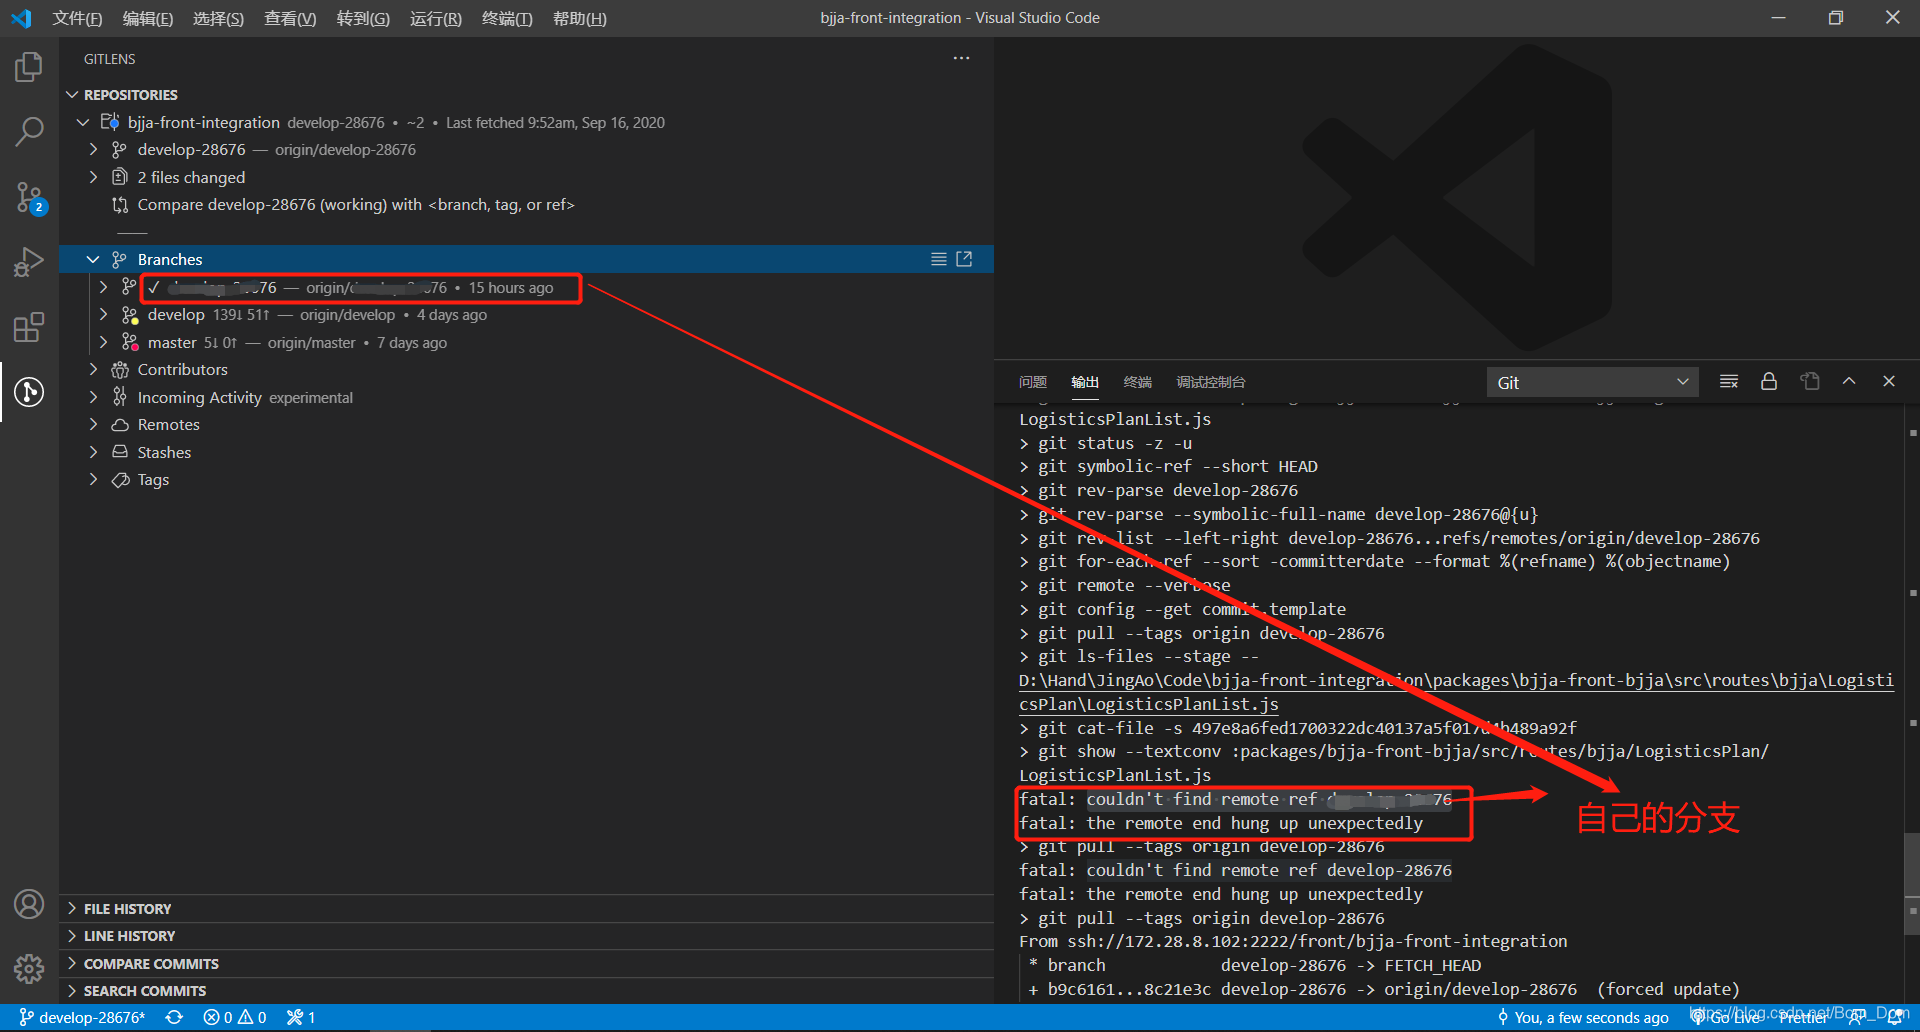Expand the Contributors node
Image resolution: width=1920 pixels, height=1032 pixels.
[93, 369]
